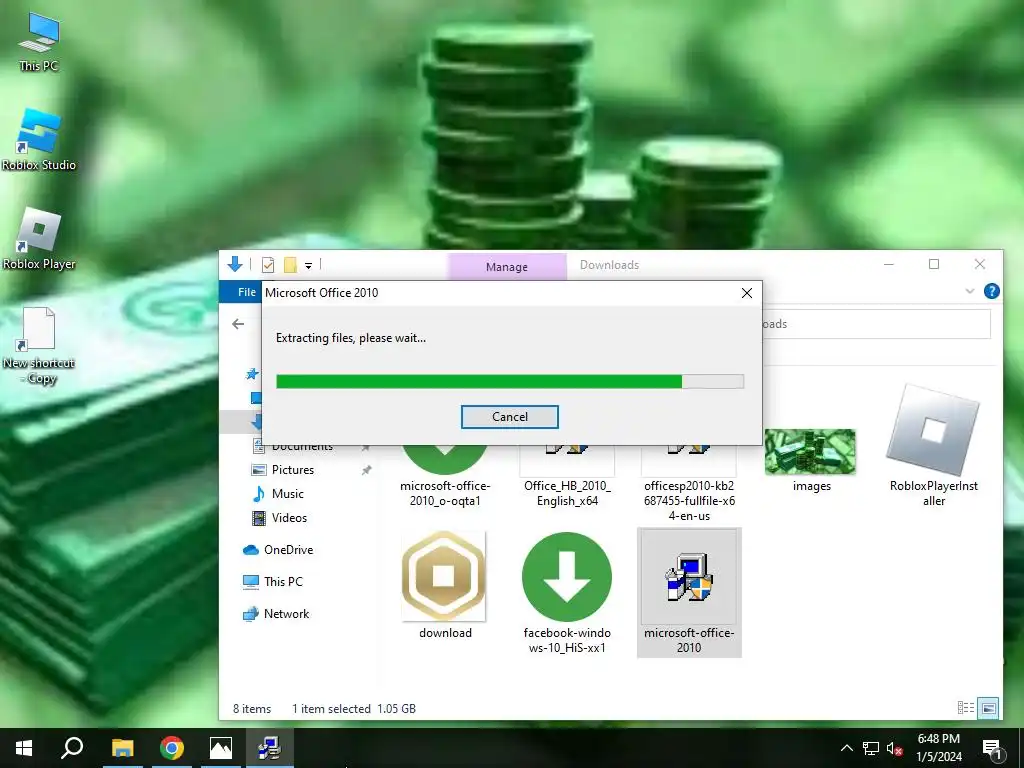Viewport: 1024px width, 768px height.
Task: Maximize the Downloads Explorer window
Action: point(934,264)
